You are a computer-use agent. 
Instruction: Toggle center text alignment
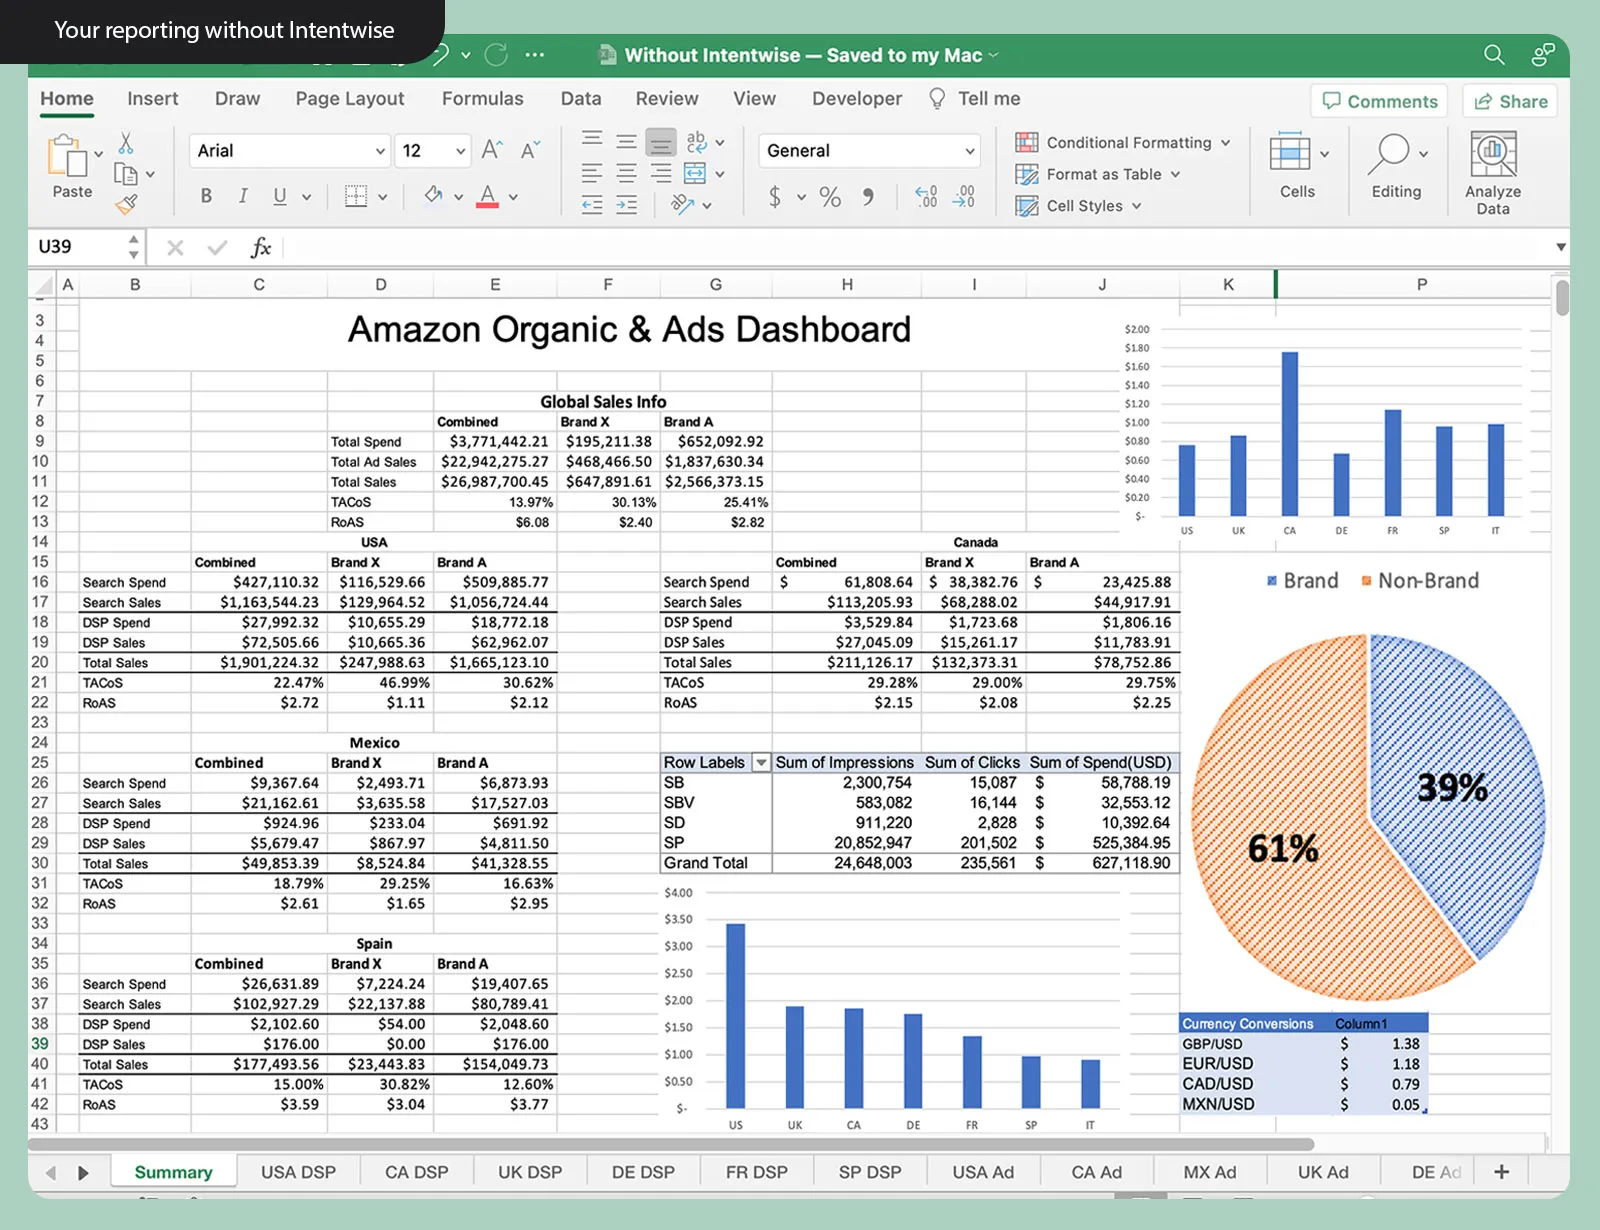point(627,174)
